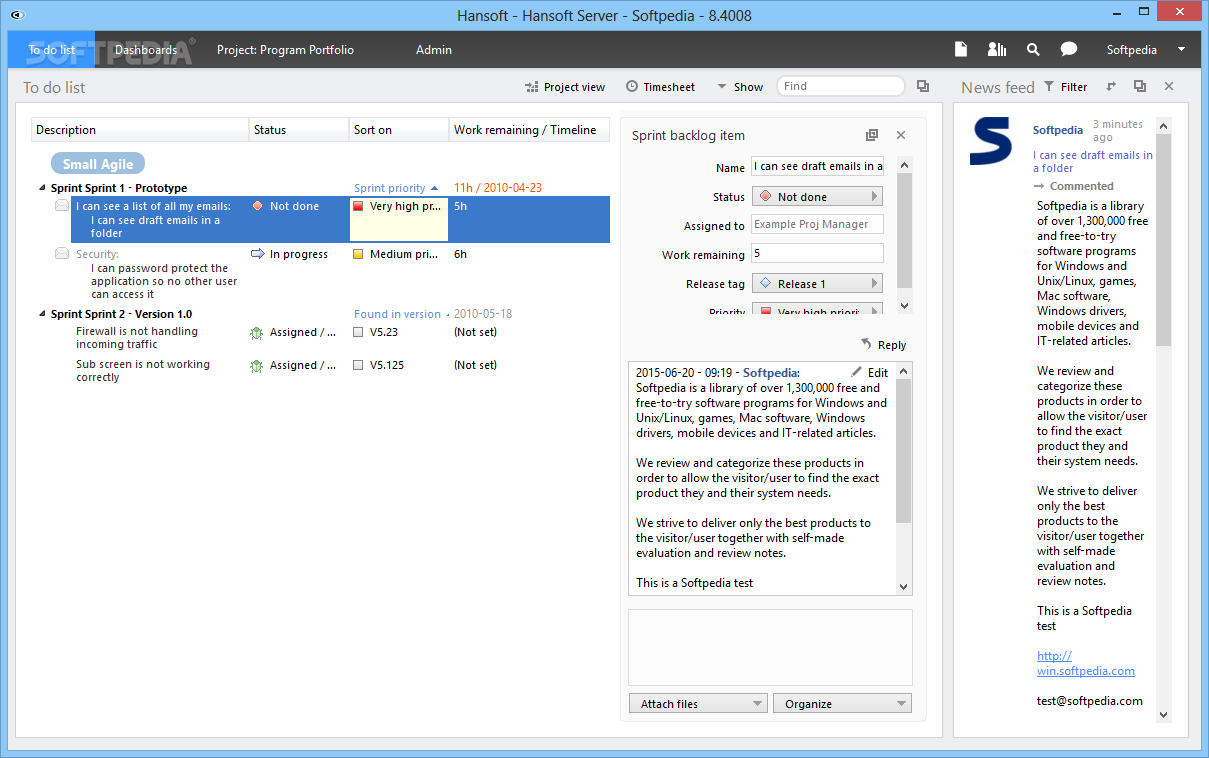This screenshot has height=758, width=1209.
Task: Click bug icon for Sub screen item
Action: [257, 365]
